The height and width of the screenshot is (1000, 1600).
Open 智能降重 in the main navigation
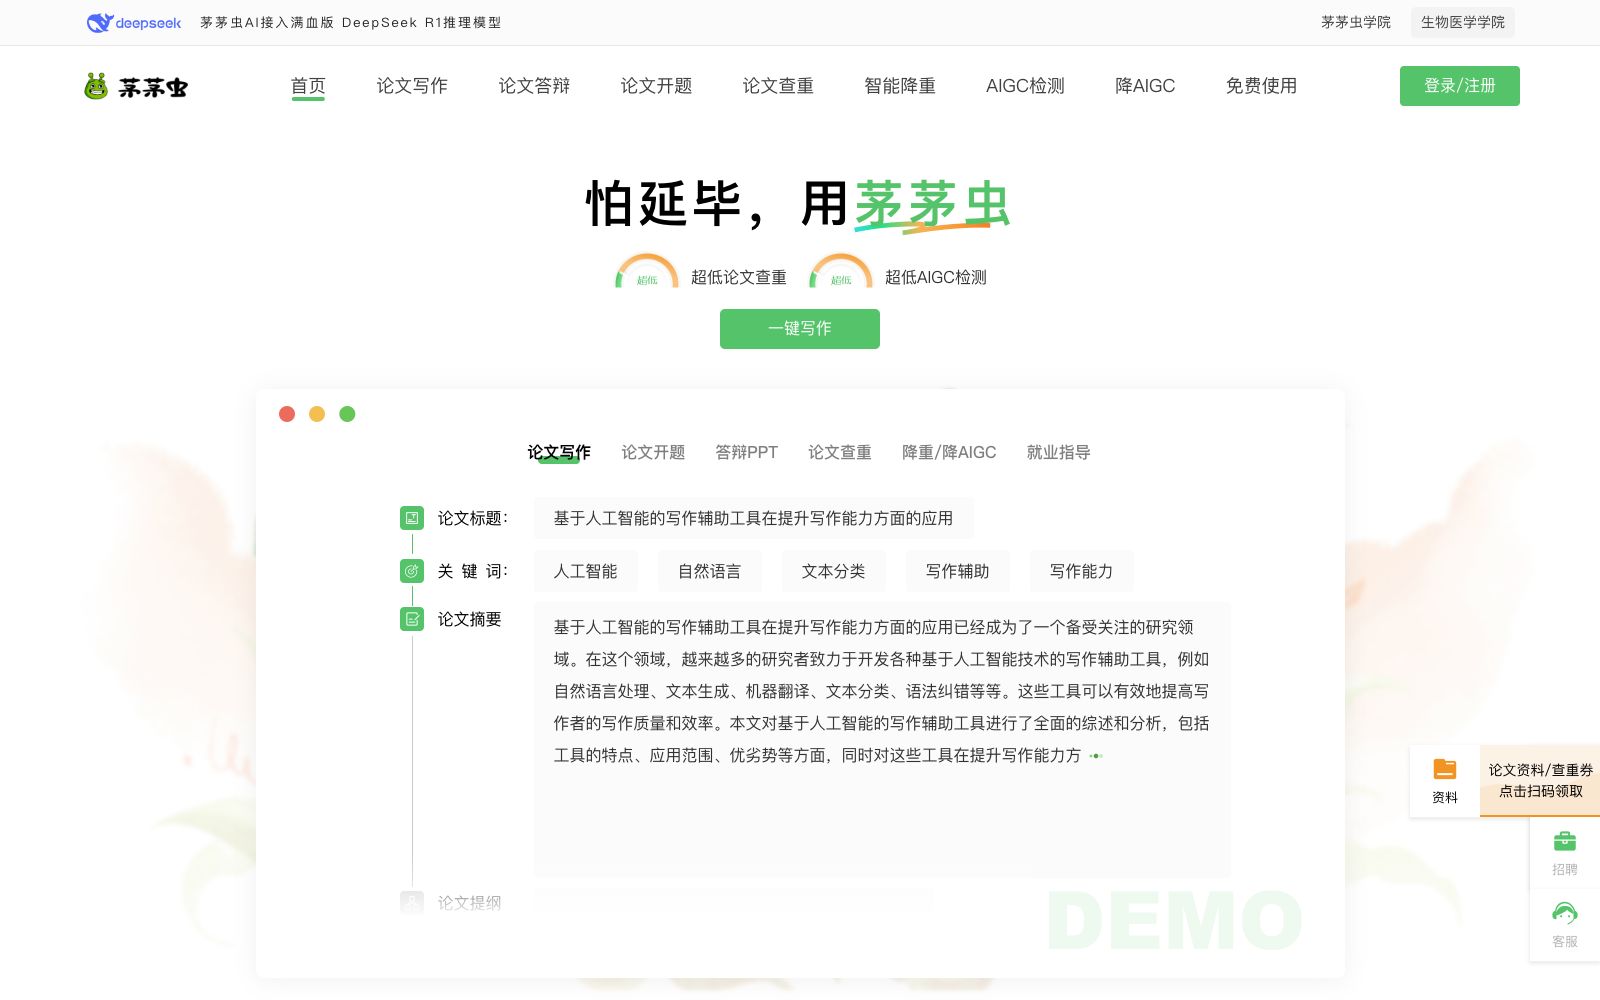click(900, 86)
